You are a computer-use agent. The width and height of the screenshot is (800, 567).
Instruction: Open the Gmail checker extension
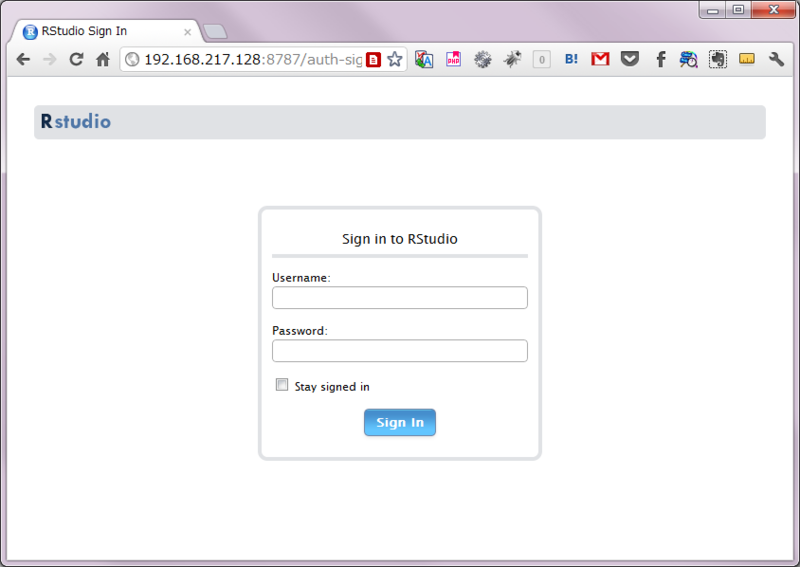tap(601, 60)
